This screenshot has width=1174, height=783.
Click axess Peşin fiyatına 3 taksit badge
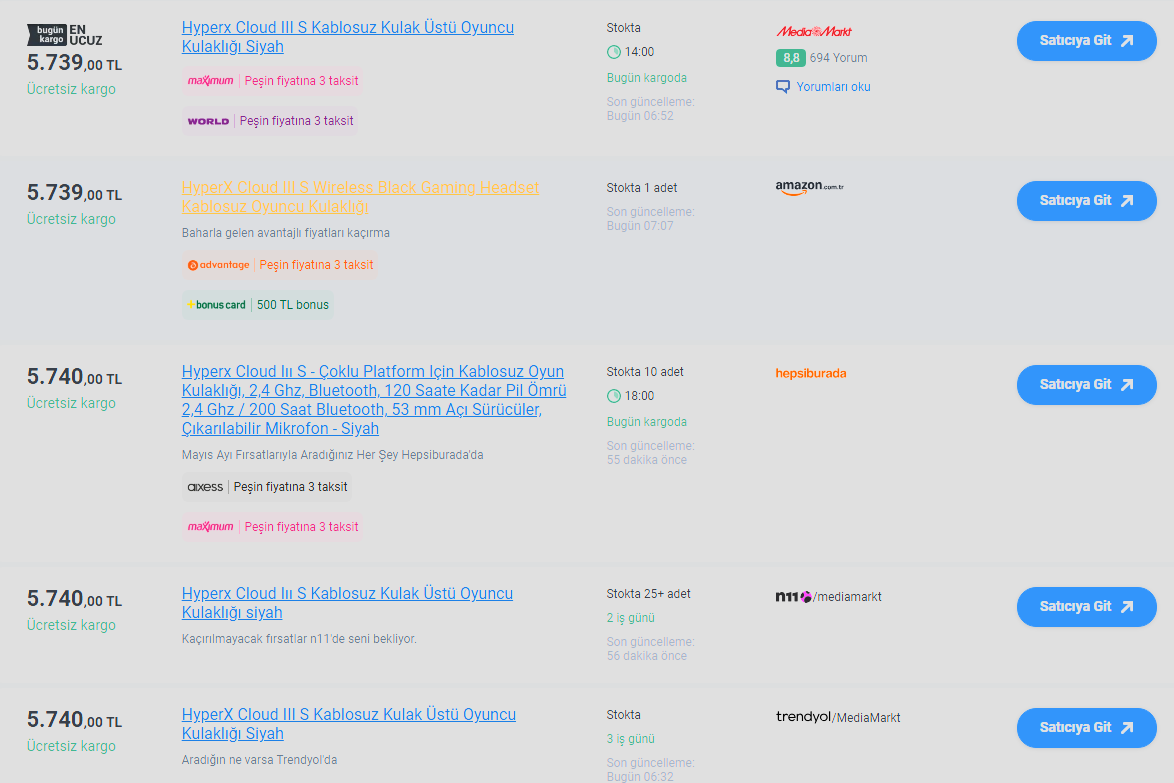tap(267, 487)
